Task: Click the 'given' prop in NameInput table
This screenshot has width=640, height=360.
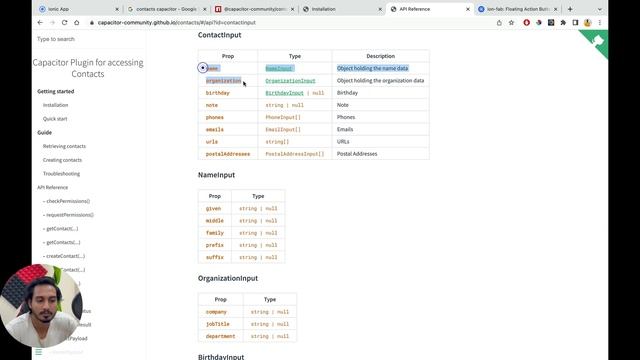Action: (213, 209)
